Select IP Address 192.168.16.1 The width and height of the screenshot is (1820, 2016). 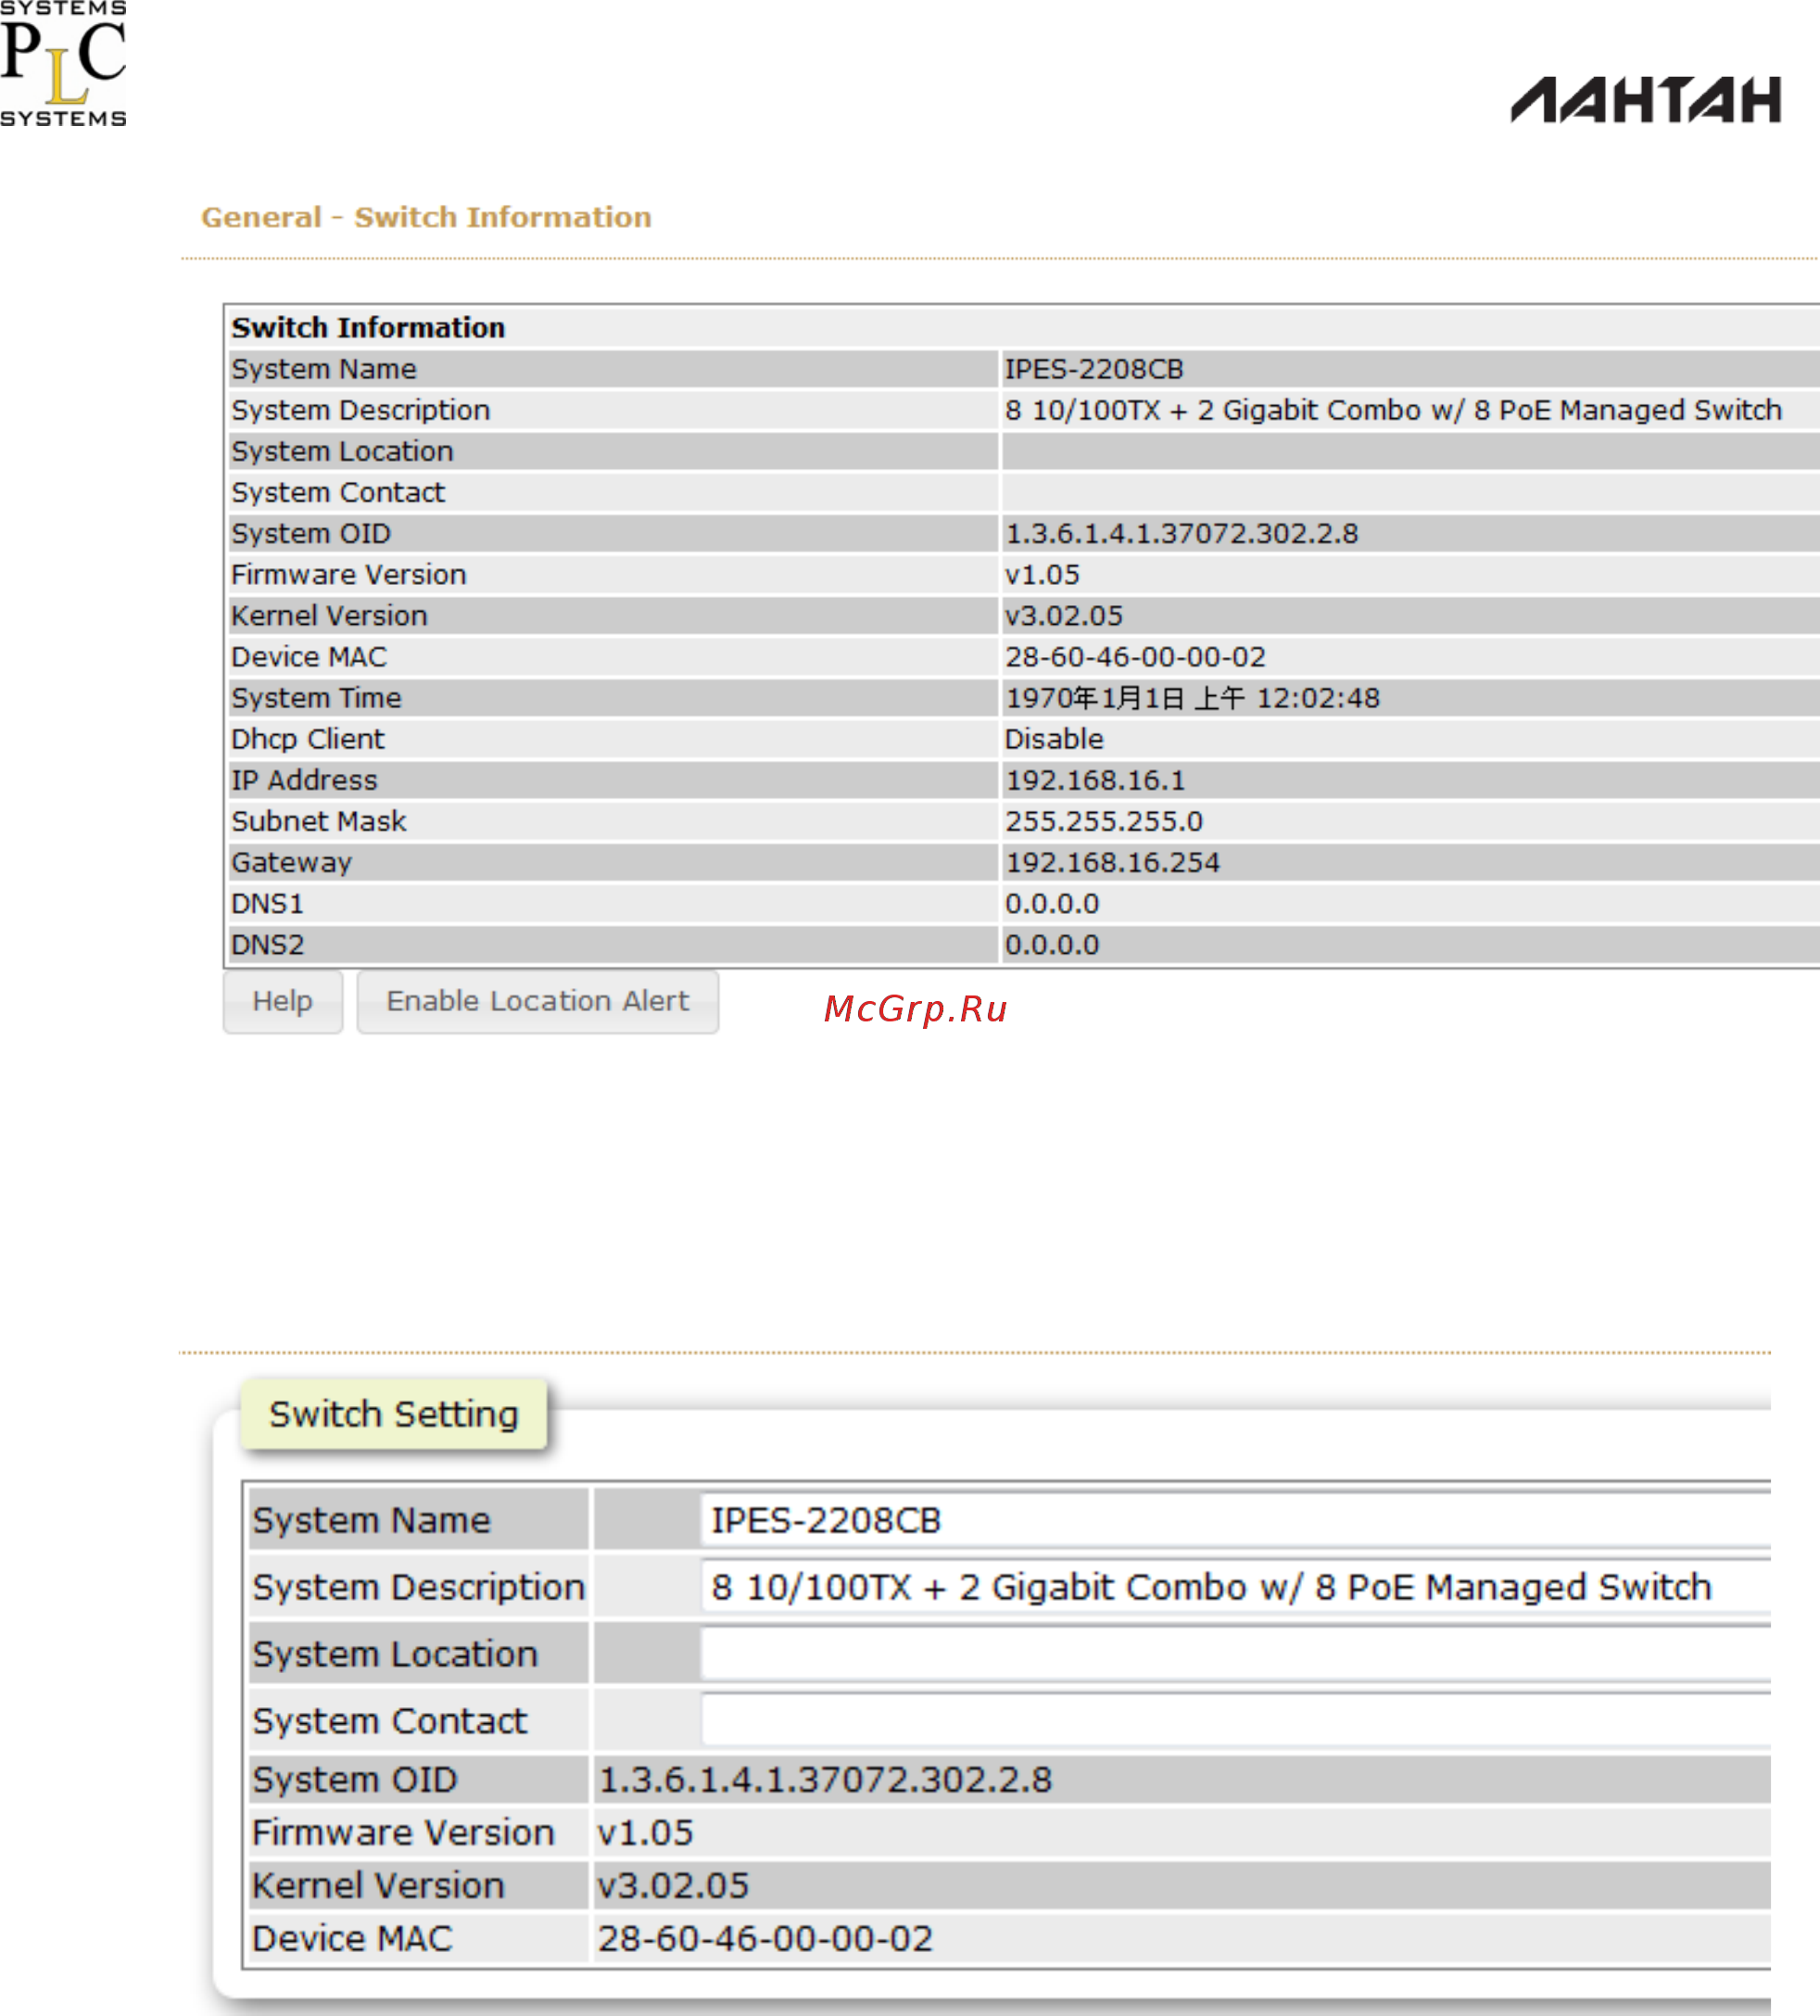1095,780
